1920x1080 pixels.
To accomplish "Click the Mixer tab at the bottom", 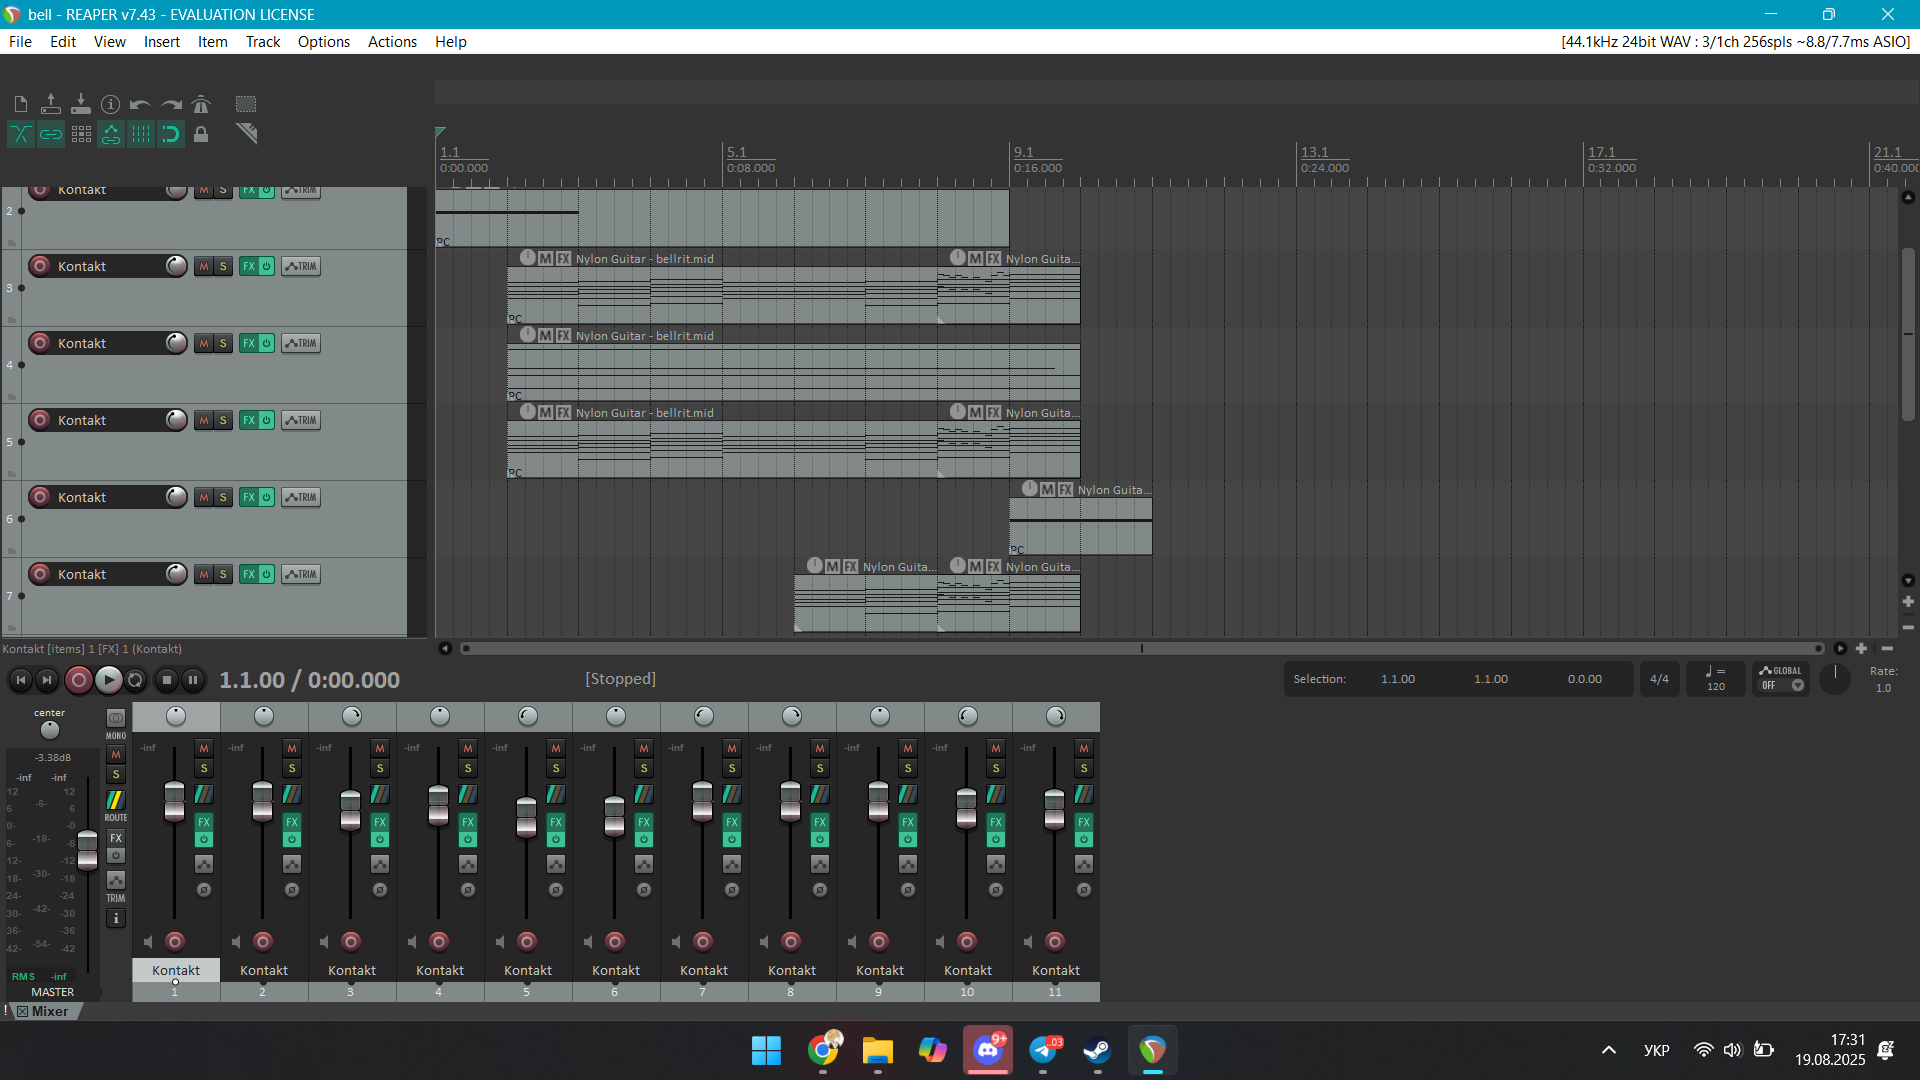I will click(x=49, y=1011).
